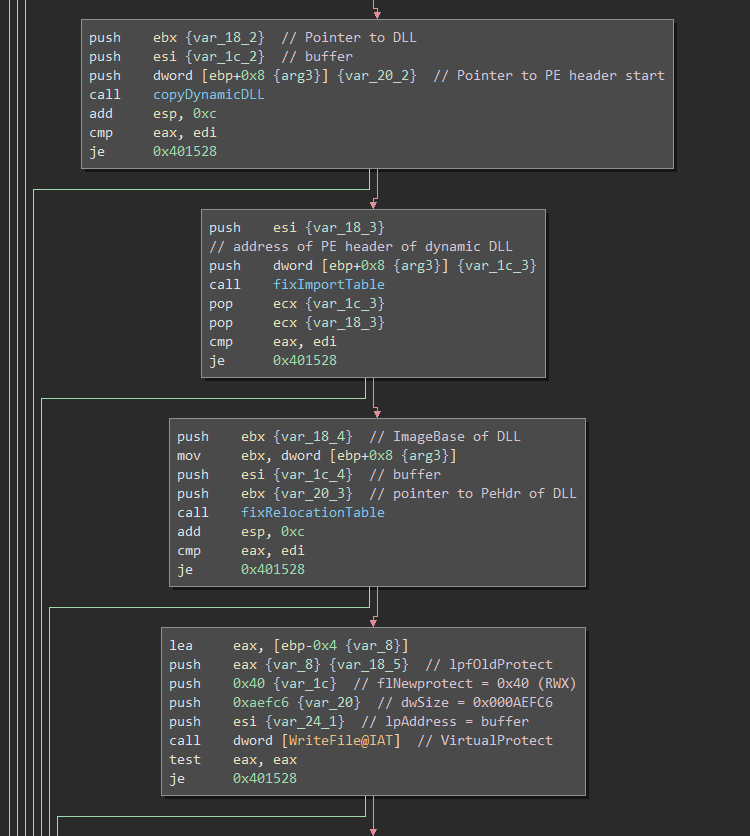Select the var_20_3 variable token
The height and width of the screenshot is (836, 750).
coord(312,494)
